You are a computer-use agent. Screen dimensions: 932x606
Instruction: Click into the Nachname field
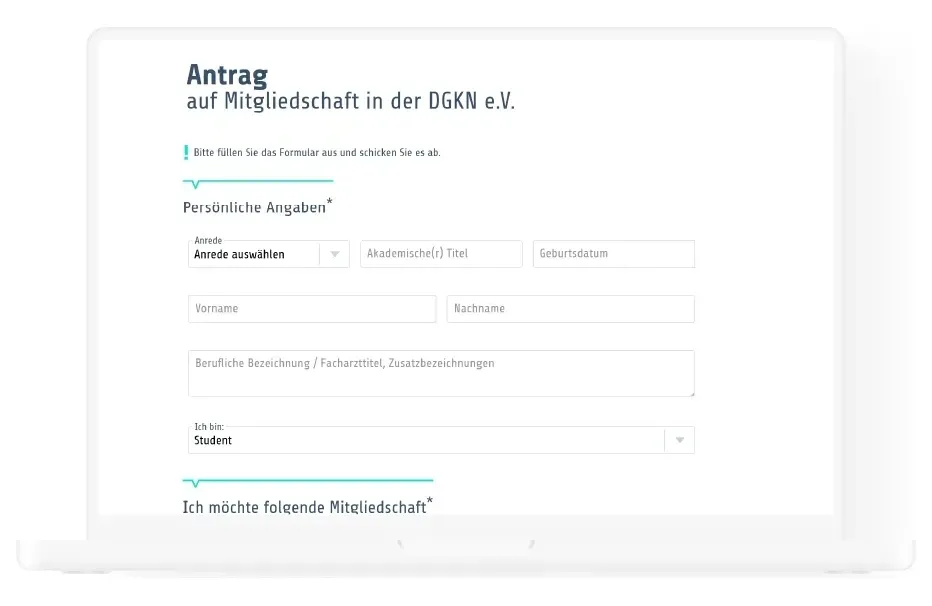tap(571, 309)
